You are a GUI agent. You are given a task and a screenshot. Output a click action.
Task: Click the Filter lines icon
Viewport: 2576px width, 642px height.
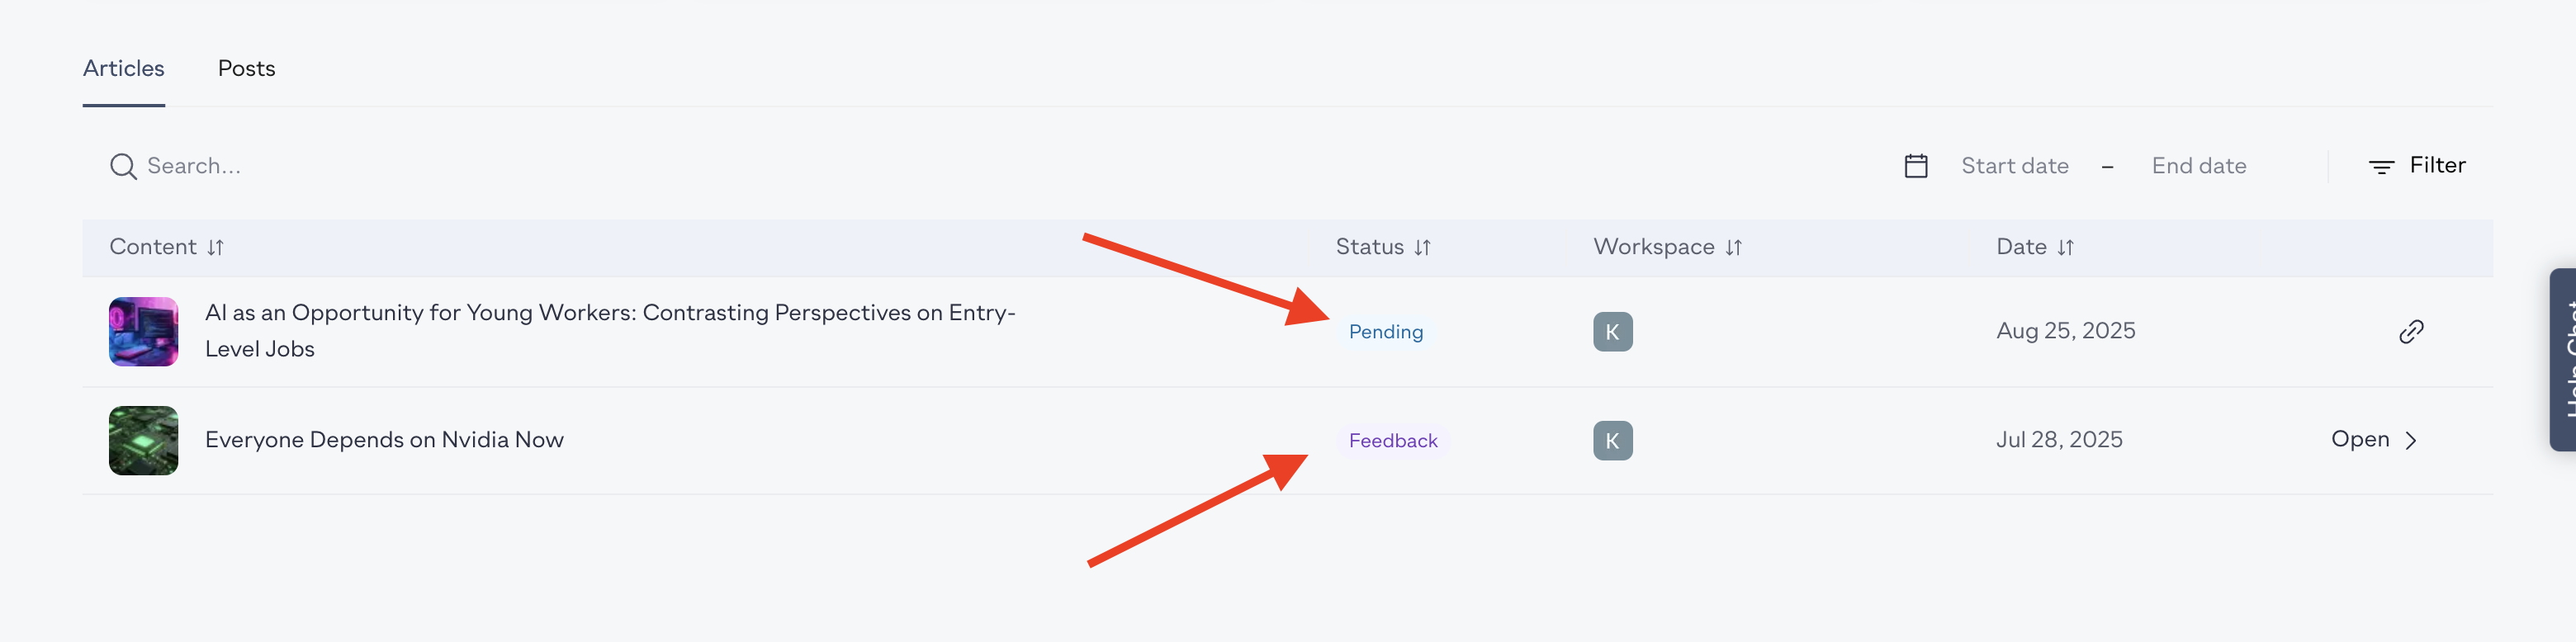pyautogui.click(x=2381, y=167)
